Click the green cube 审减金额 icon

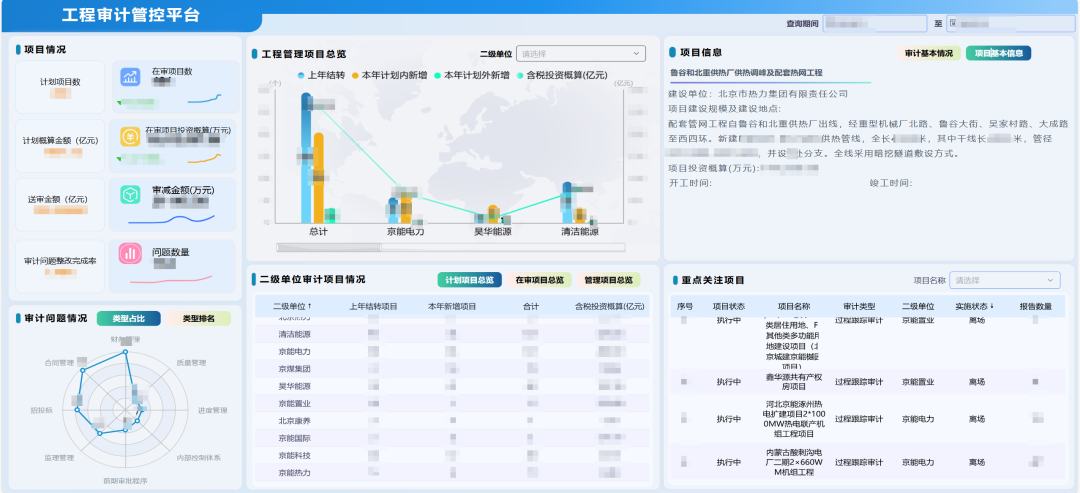(x=130, y=195)
